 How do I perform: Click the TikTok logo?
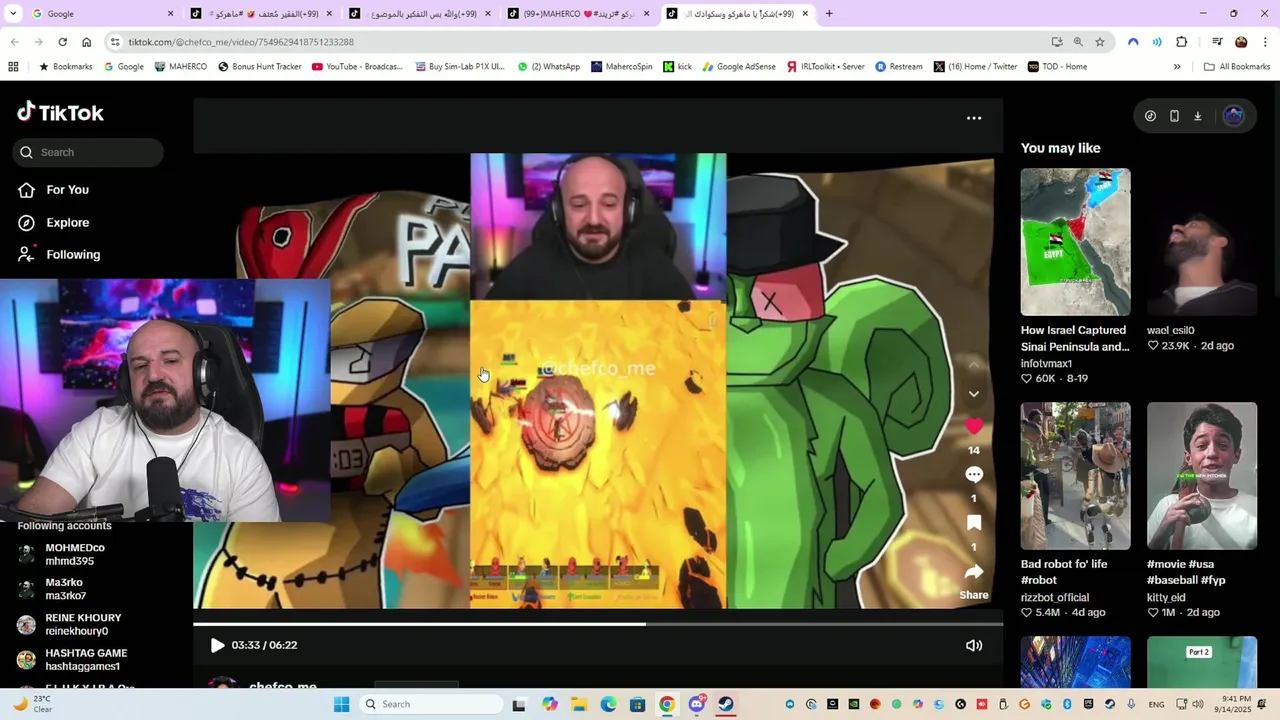click(x=60, y=112)
